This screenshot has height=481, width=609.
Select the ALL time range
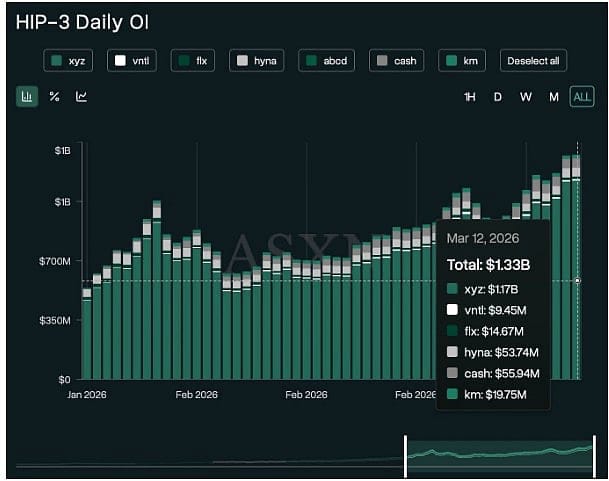[x=582, y=97]
